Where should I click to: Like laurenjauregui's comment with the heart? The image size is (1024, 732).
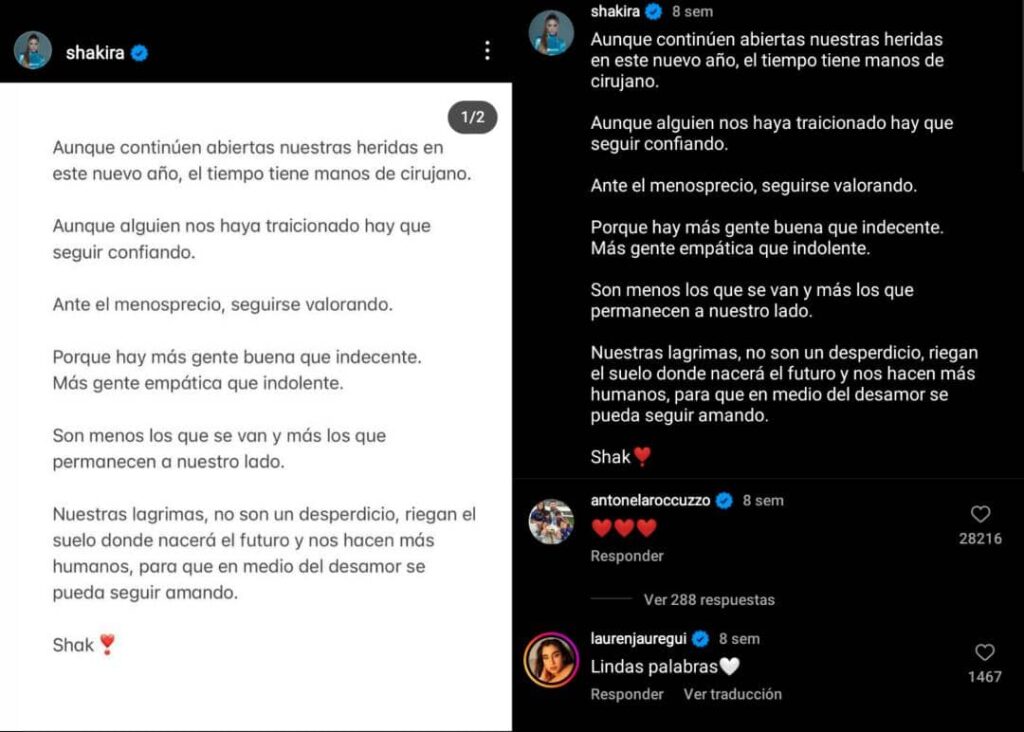point(985,652)
